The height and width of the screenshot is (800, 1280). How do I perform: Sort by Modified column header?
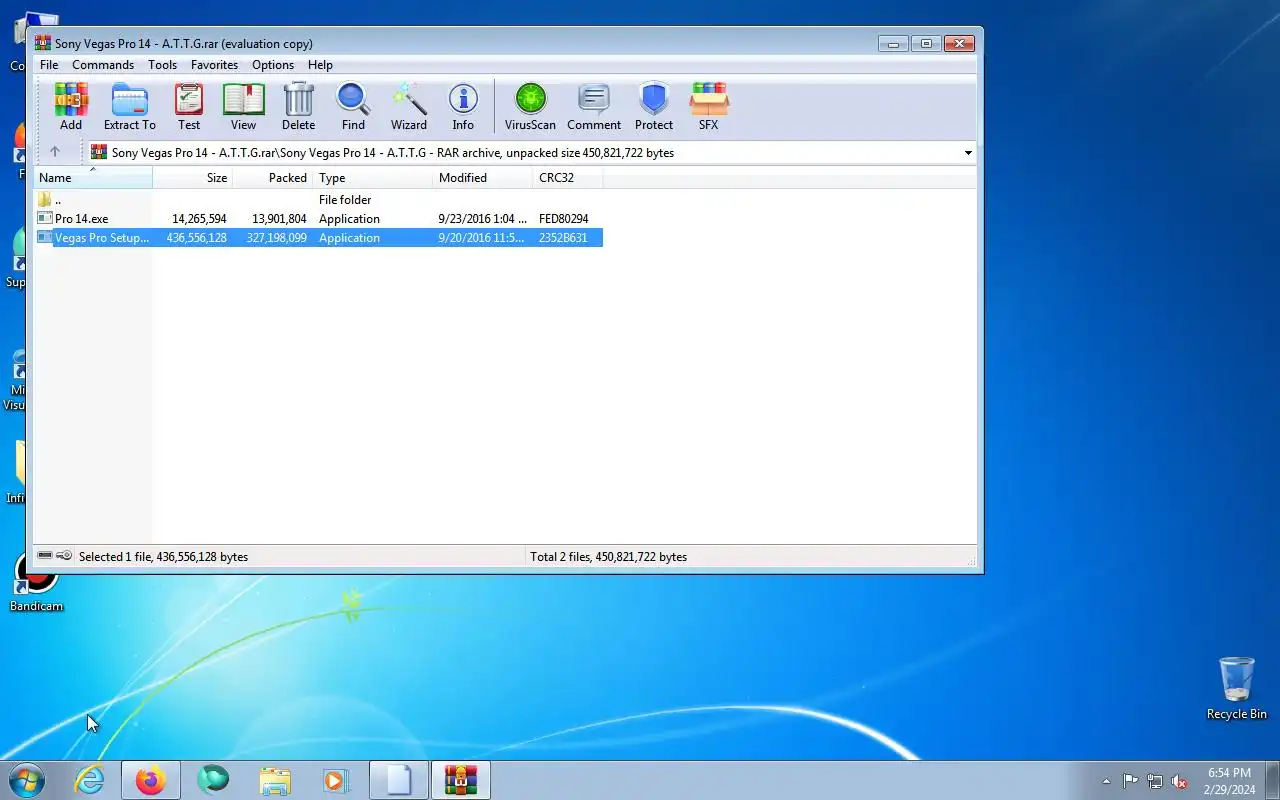[x=482, y=178]
